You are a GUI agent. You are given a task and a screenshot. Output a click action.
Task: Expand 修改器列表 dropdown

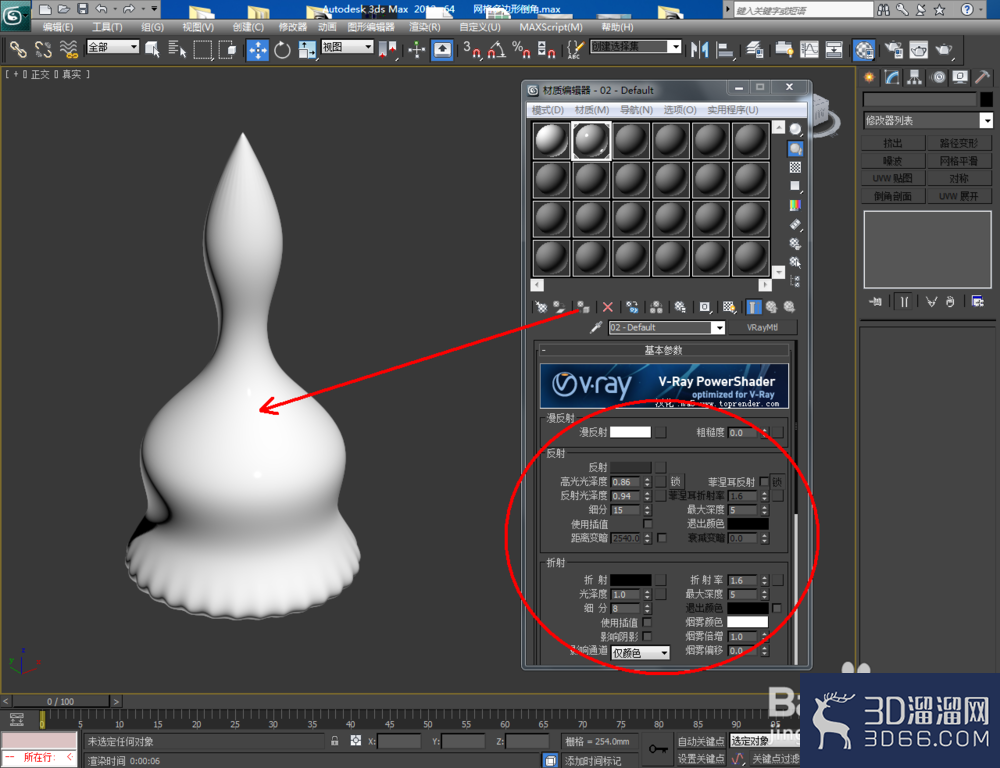coord(928,120)
